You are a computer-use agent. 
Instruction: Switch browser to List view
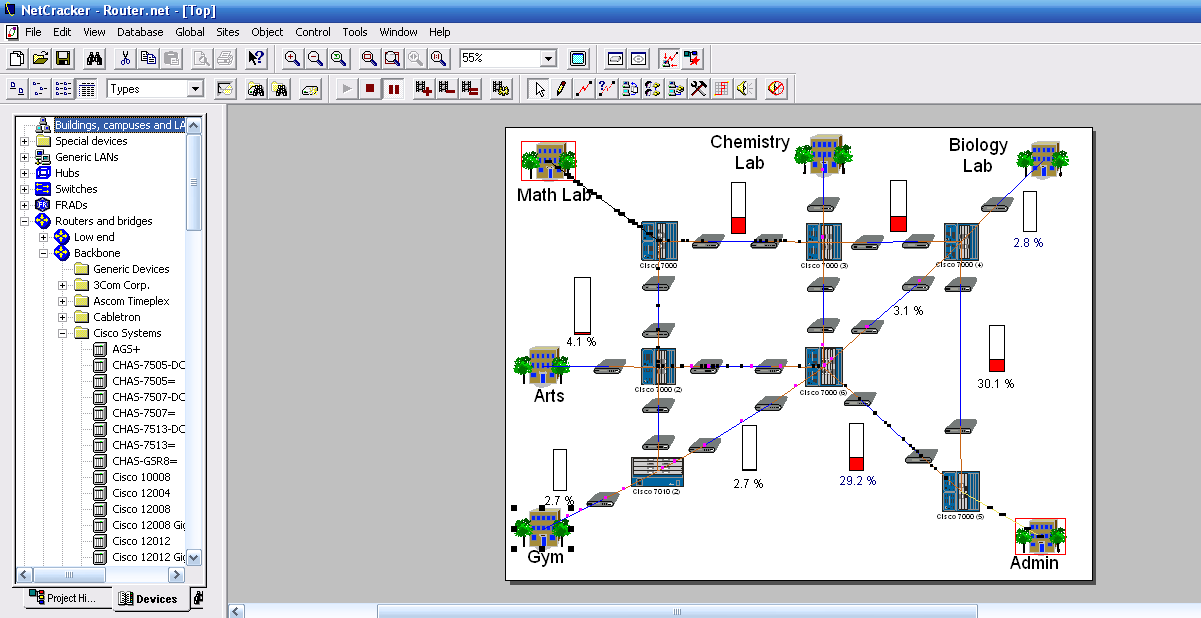[x=63, y=89]
